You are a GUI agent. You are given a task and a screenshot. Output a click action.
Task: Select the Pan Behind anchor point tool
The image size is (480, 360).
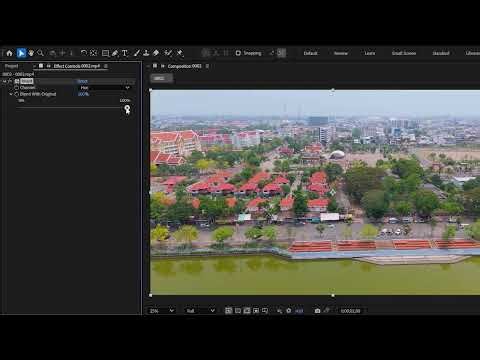click(x=94, y=53)
